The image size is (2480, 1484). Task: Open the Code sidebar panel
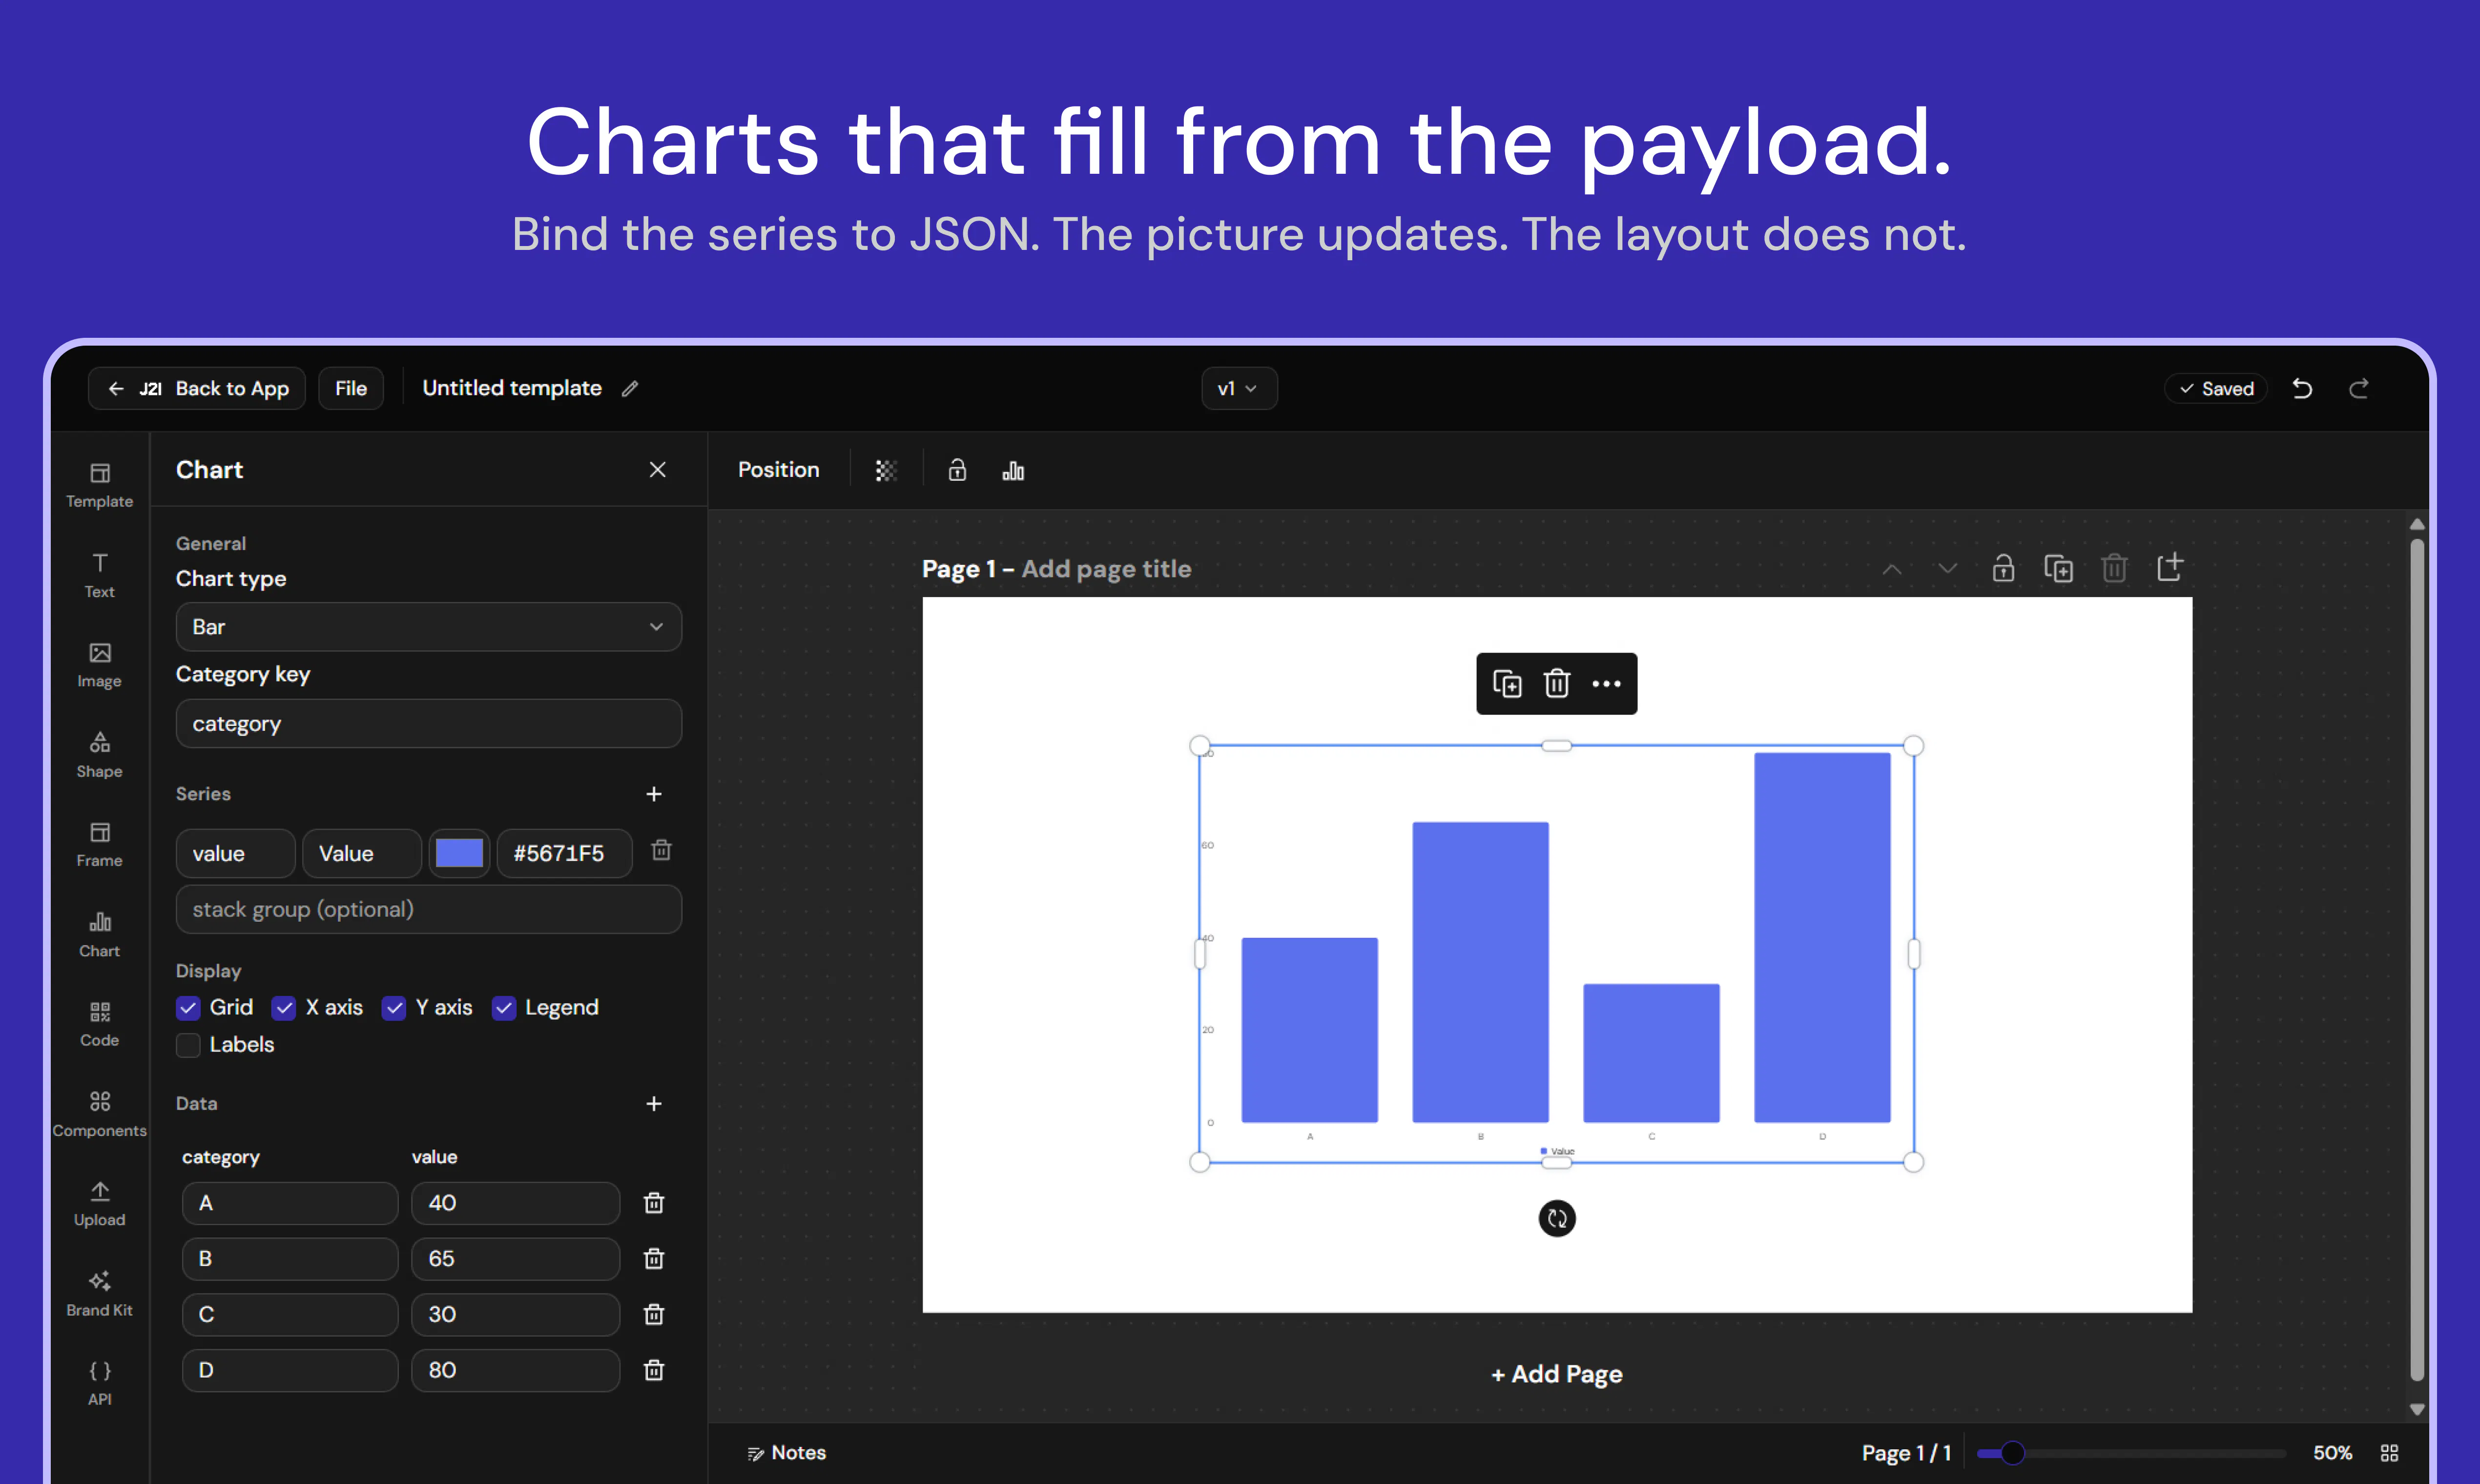pyautogui.click(x=99, y=1024)
